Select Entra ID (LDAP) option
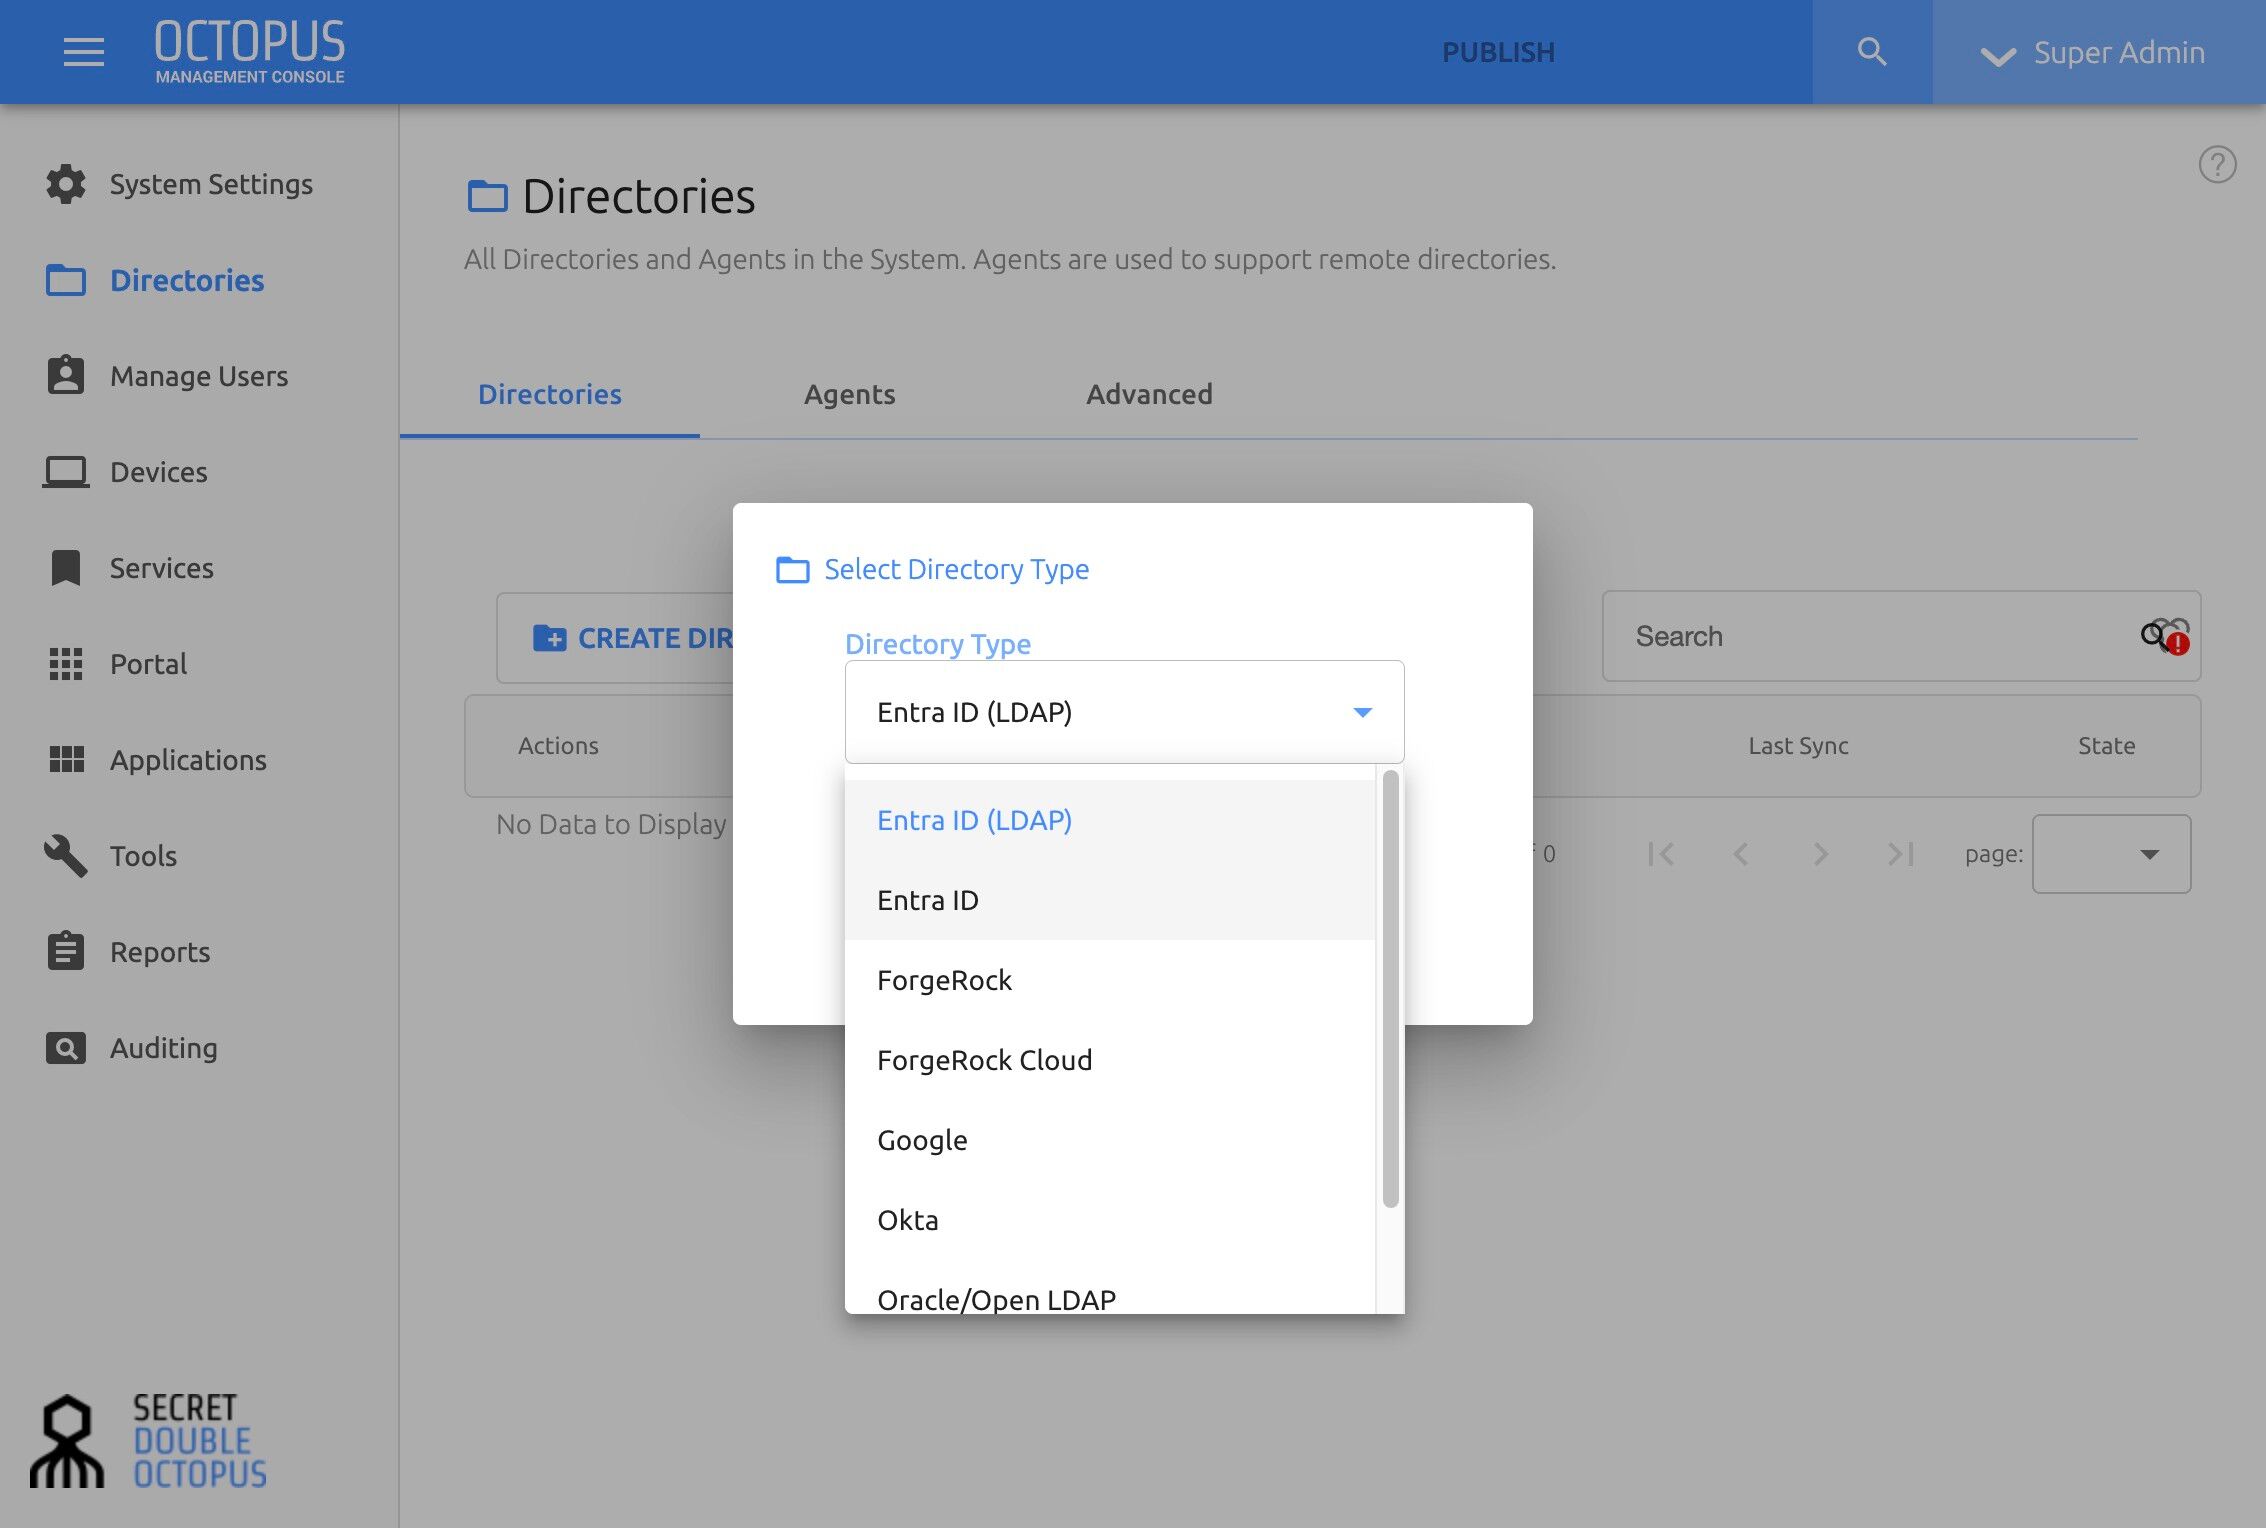Image resolution: width=2266 pixels, height=1528 pixels. coord(1110,820)
